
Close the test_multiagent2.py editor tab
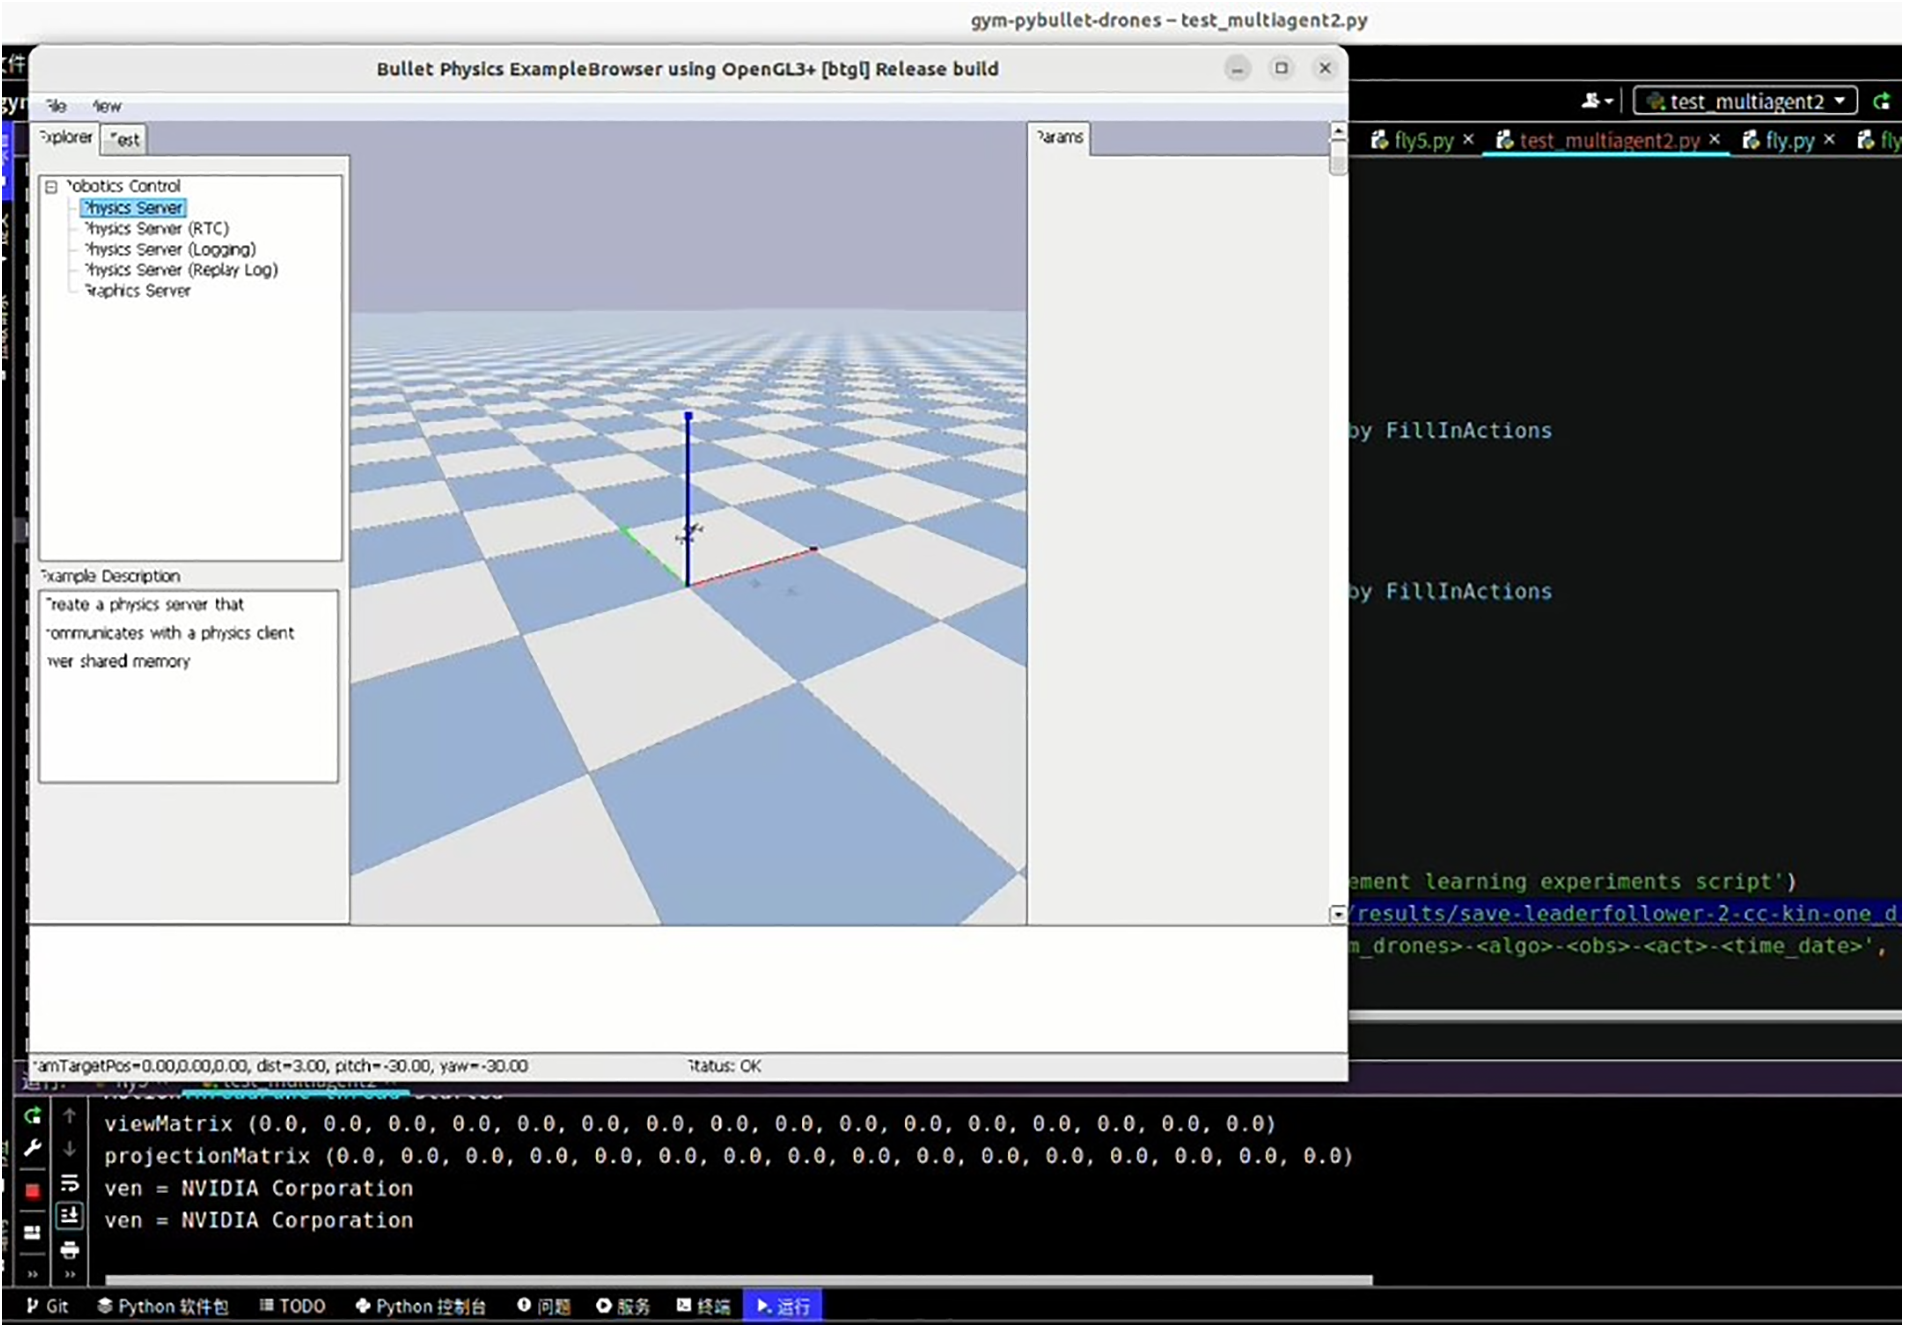click(x=1715, y=140)
